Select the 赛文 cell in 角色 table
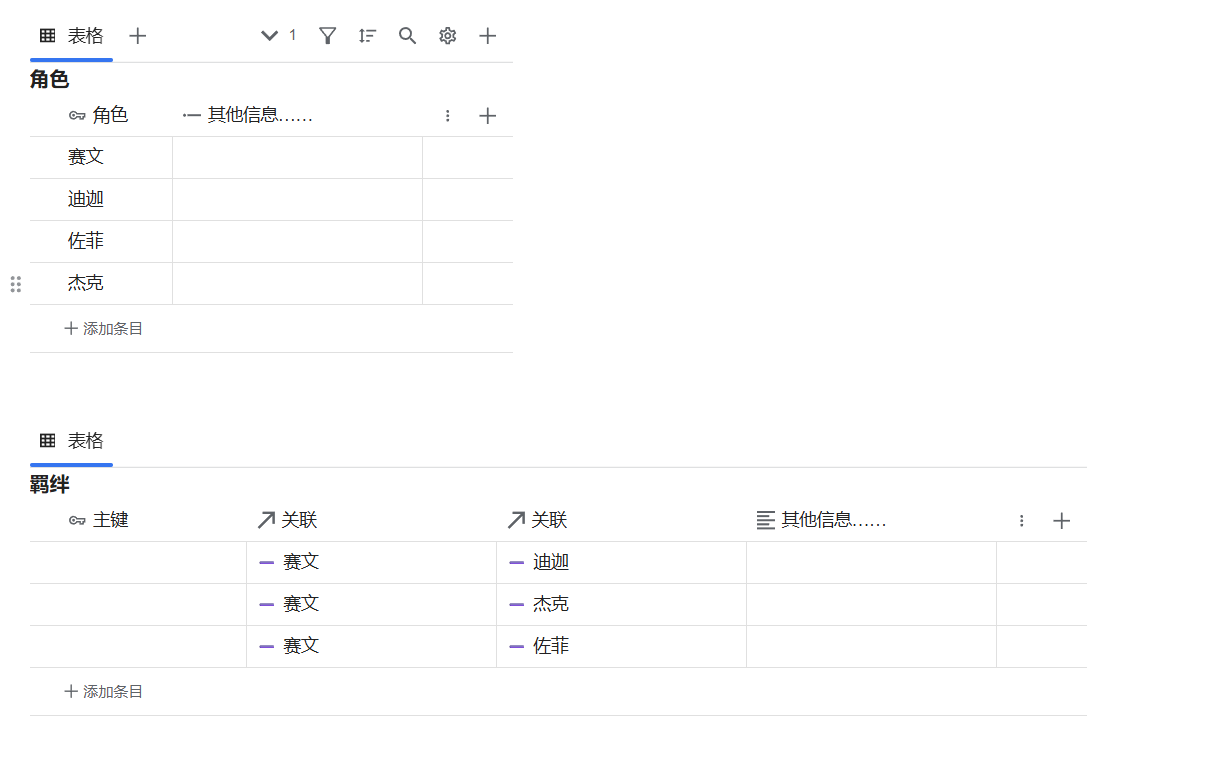The width and height of the screenshot is (1214, 774). (101, 158)
